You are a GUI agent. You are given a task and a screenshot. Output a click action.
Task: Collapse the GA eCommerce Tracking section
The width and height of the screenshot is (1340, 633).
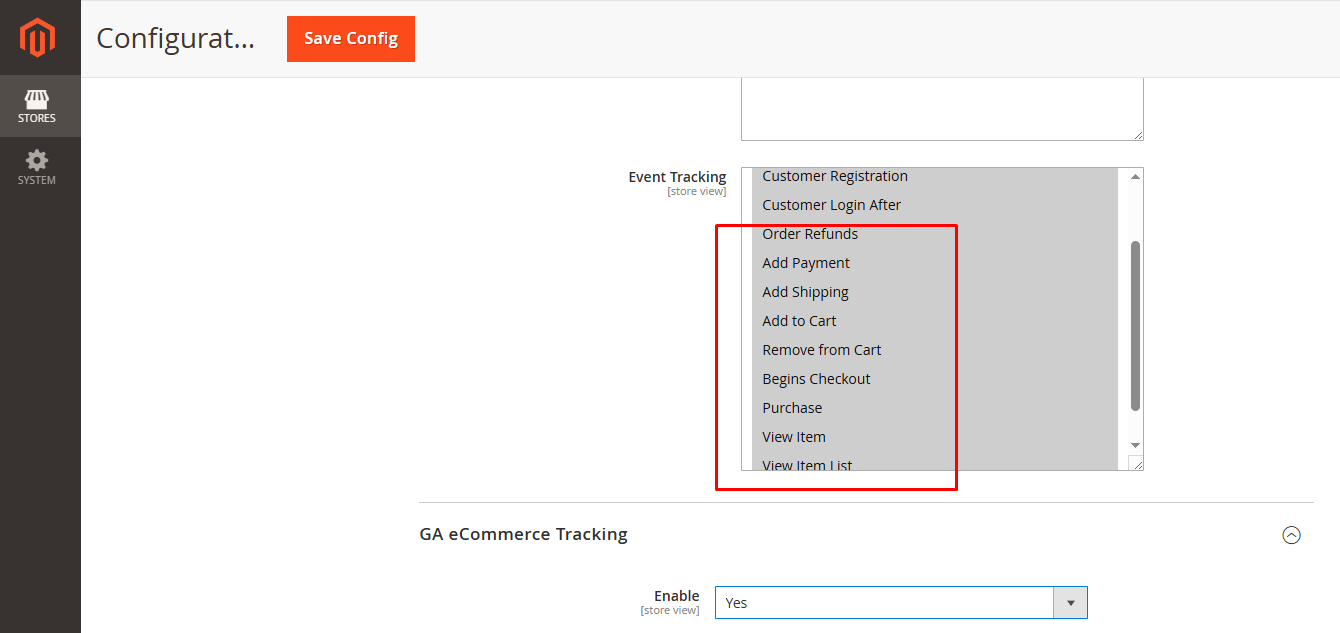point(1291,535)
